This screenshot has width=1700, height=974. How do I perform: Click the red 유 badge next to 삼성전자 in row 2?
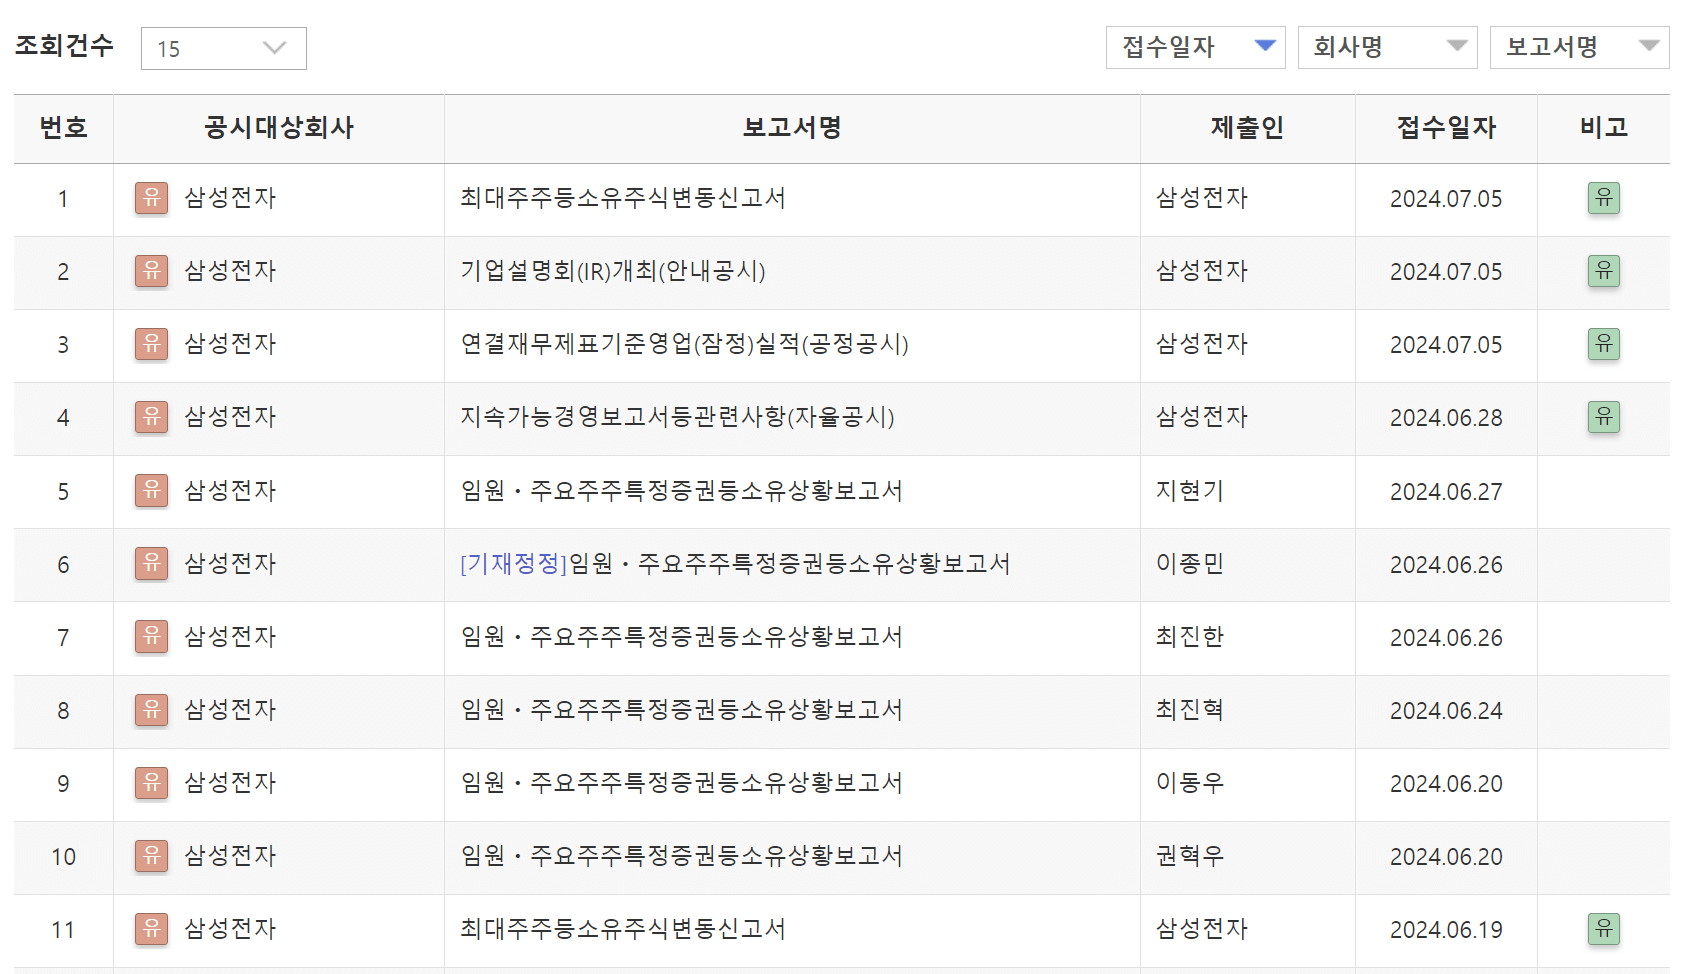click(x=151, y=272)
